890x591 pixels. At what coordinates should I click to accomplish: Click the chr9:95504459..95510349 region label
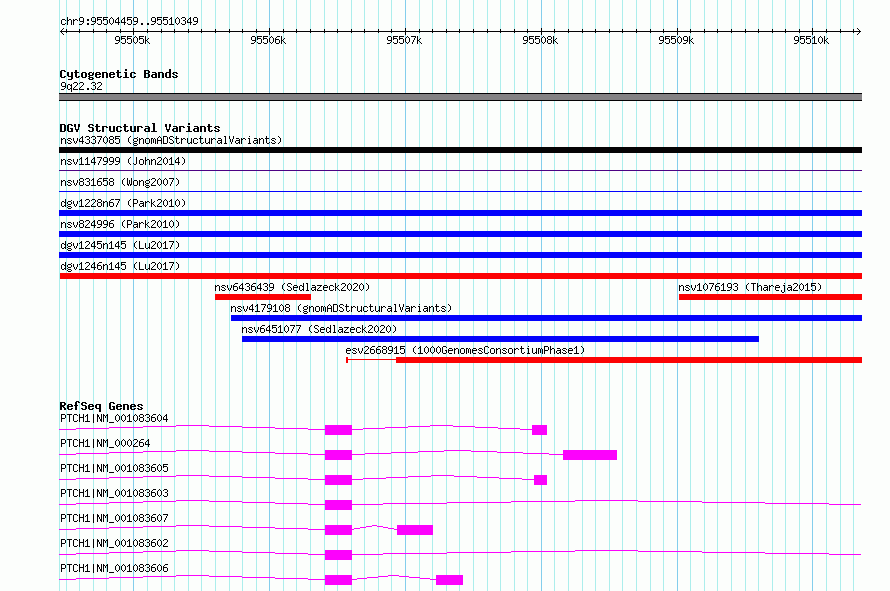[129, 21]
